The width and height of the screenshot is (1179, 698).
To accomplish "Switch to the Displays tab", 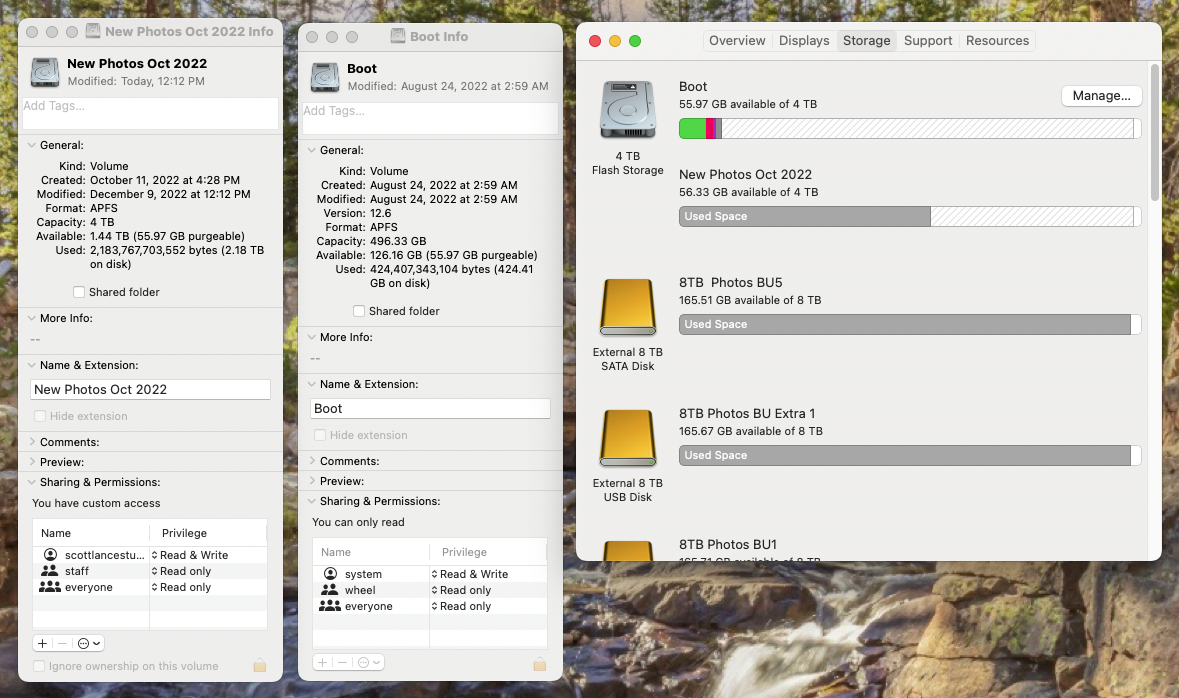I will point(804,41).
